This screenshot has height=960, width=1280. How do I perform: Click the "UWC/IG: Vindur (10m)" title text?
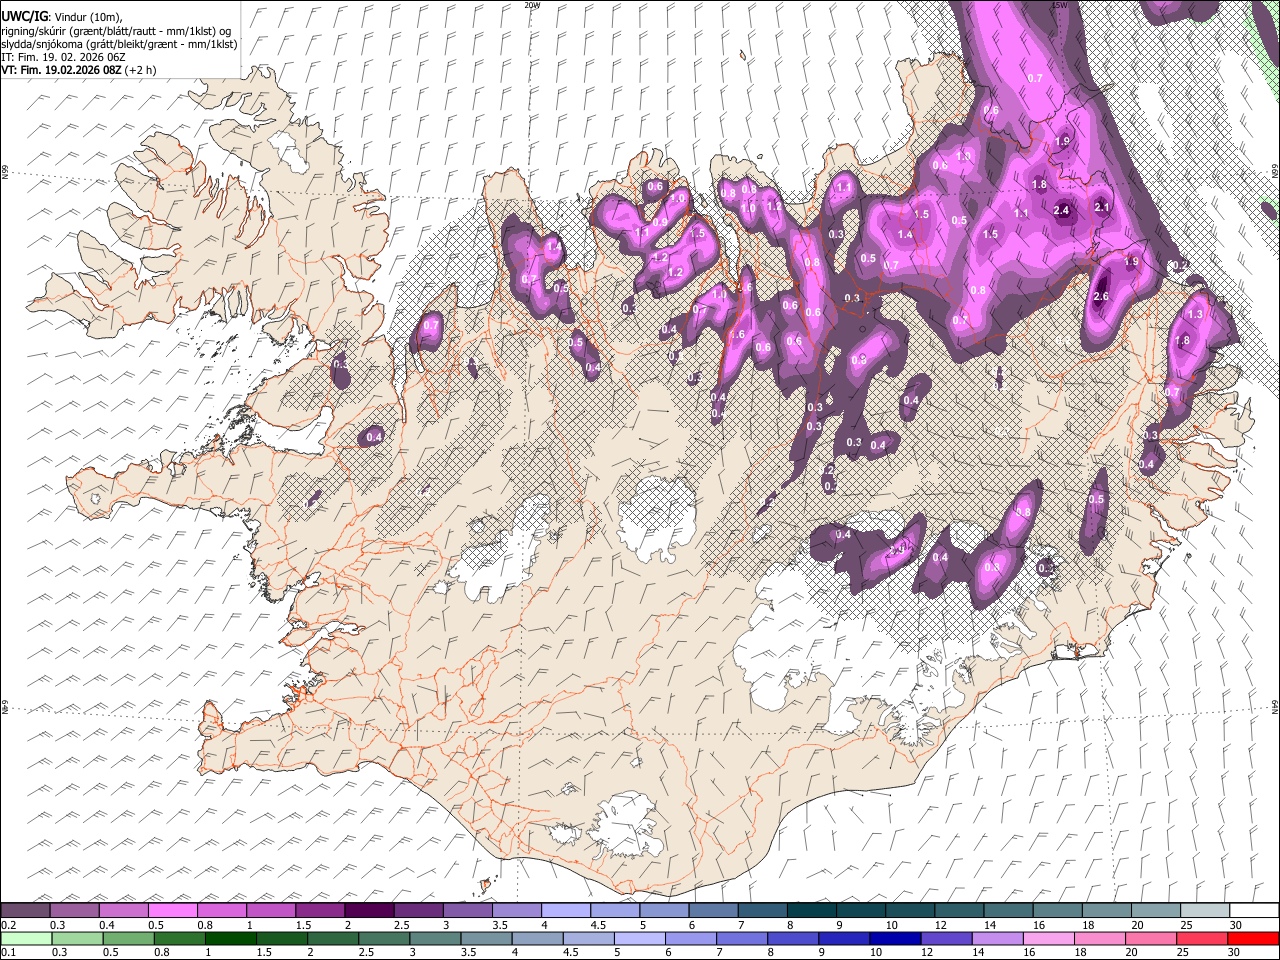[61, 17]
